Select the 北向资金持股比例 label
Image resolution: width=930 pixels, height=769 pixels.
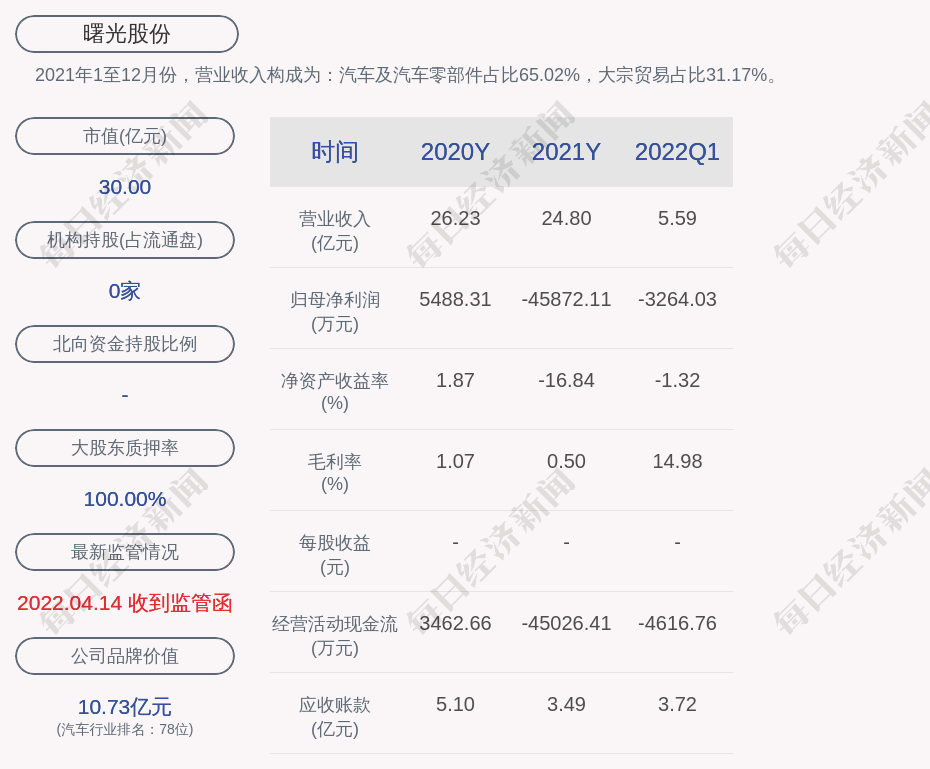(125, 344)
